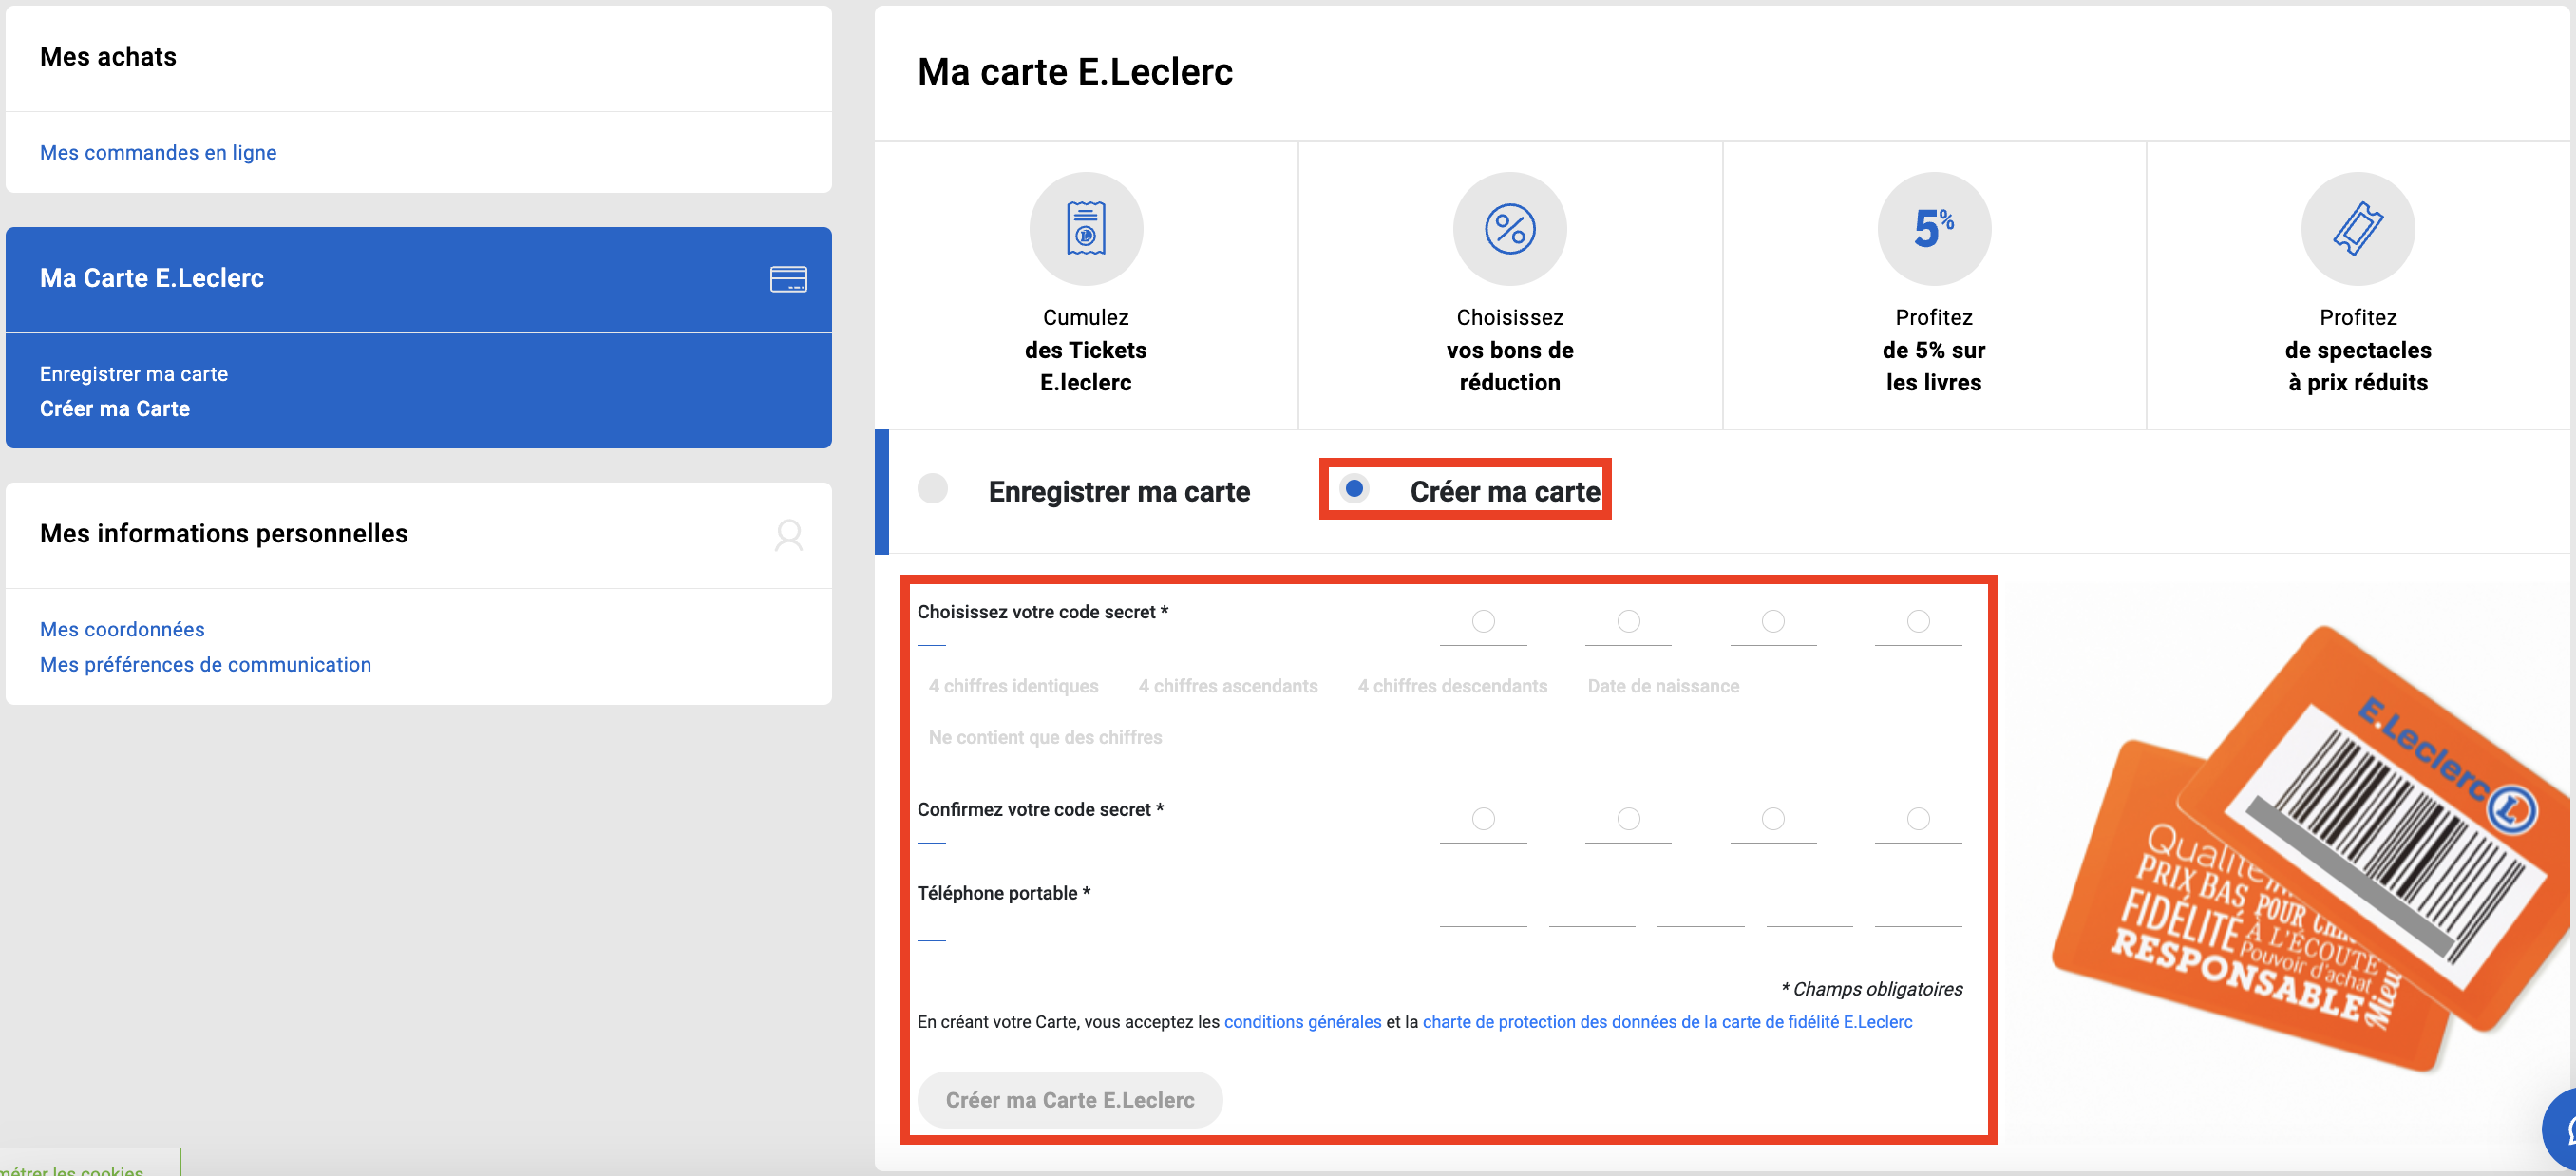
Task: Click the "4 chiffres identiques" rule text
Action: [1013, 687]
